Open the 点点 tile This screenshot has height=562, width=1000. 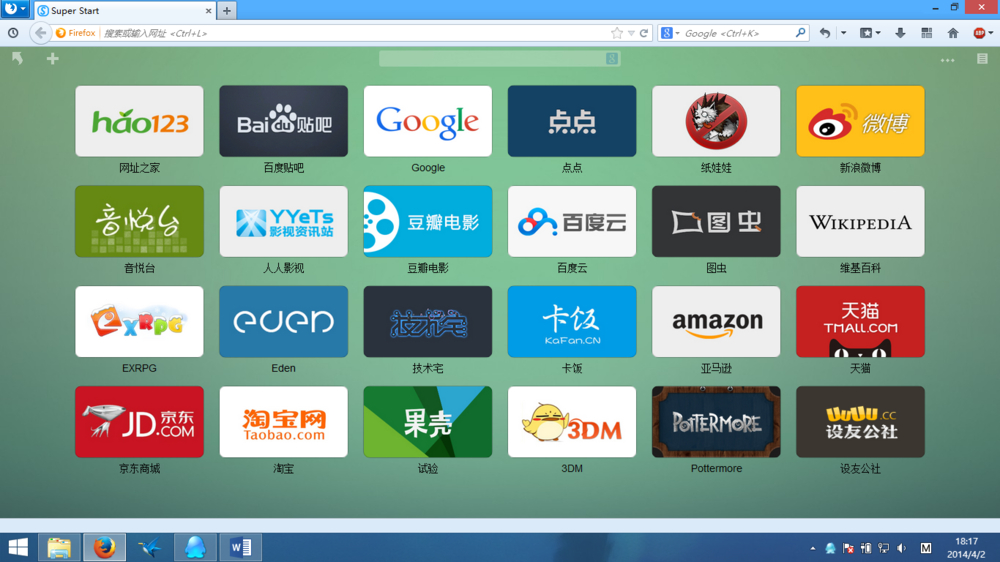click(571, 121)
